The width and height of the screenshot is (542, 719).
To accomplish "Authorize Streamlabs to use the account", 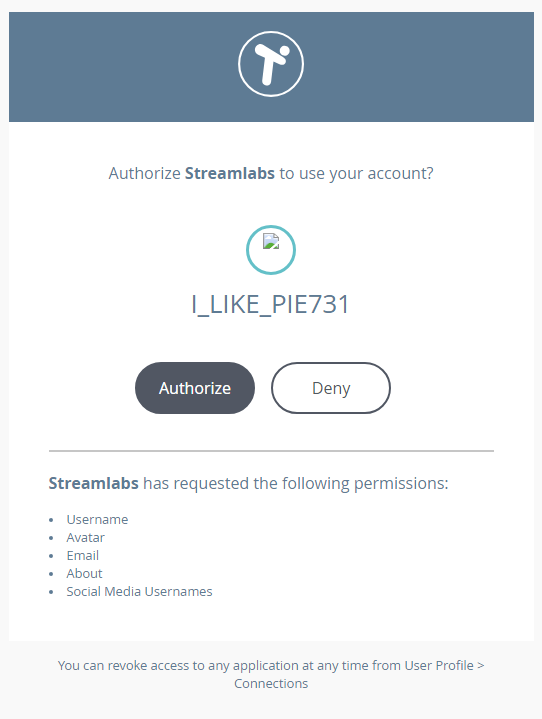I will (x=195, y=388).
